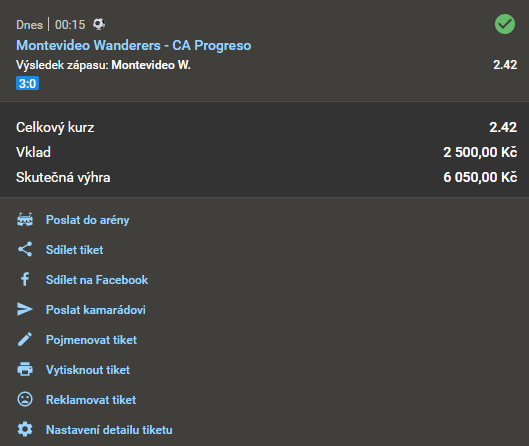Click the pencil rename icon
Viewport: 529px width, 446px height.
tap(25, 339)
